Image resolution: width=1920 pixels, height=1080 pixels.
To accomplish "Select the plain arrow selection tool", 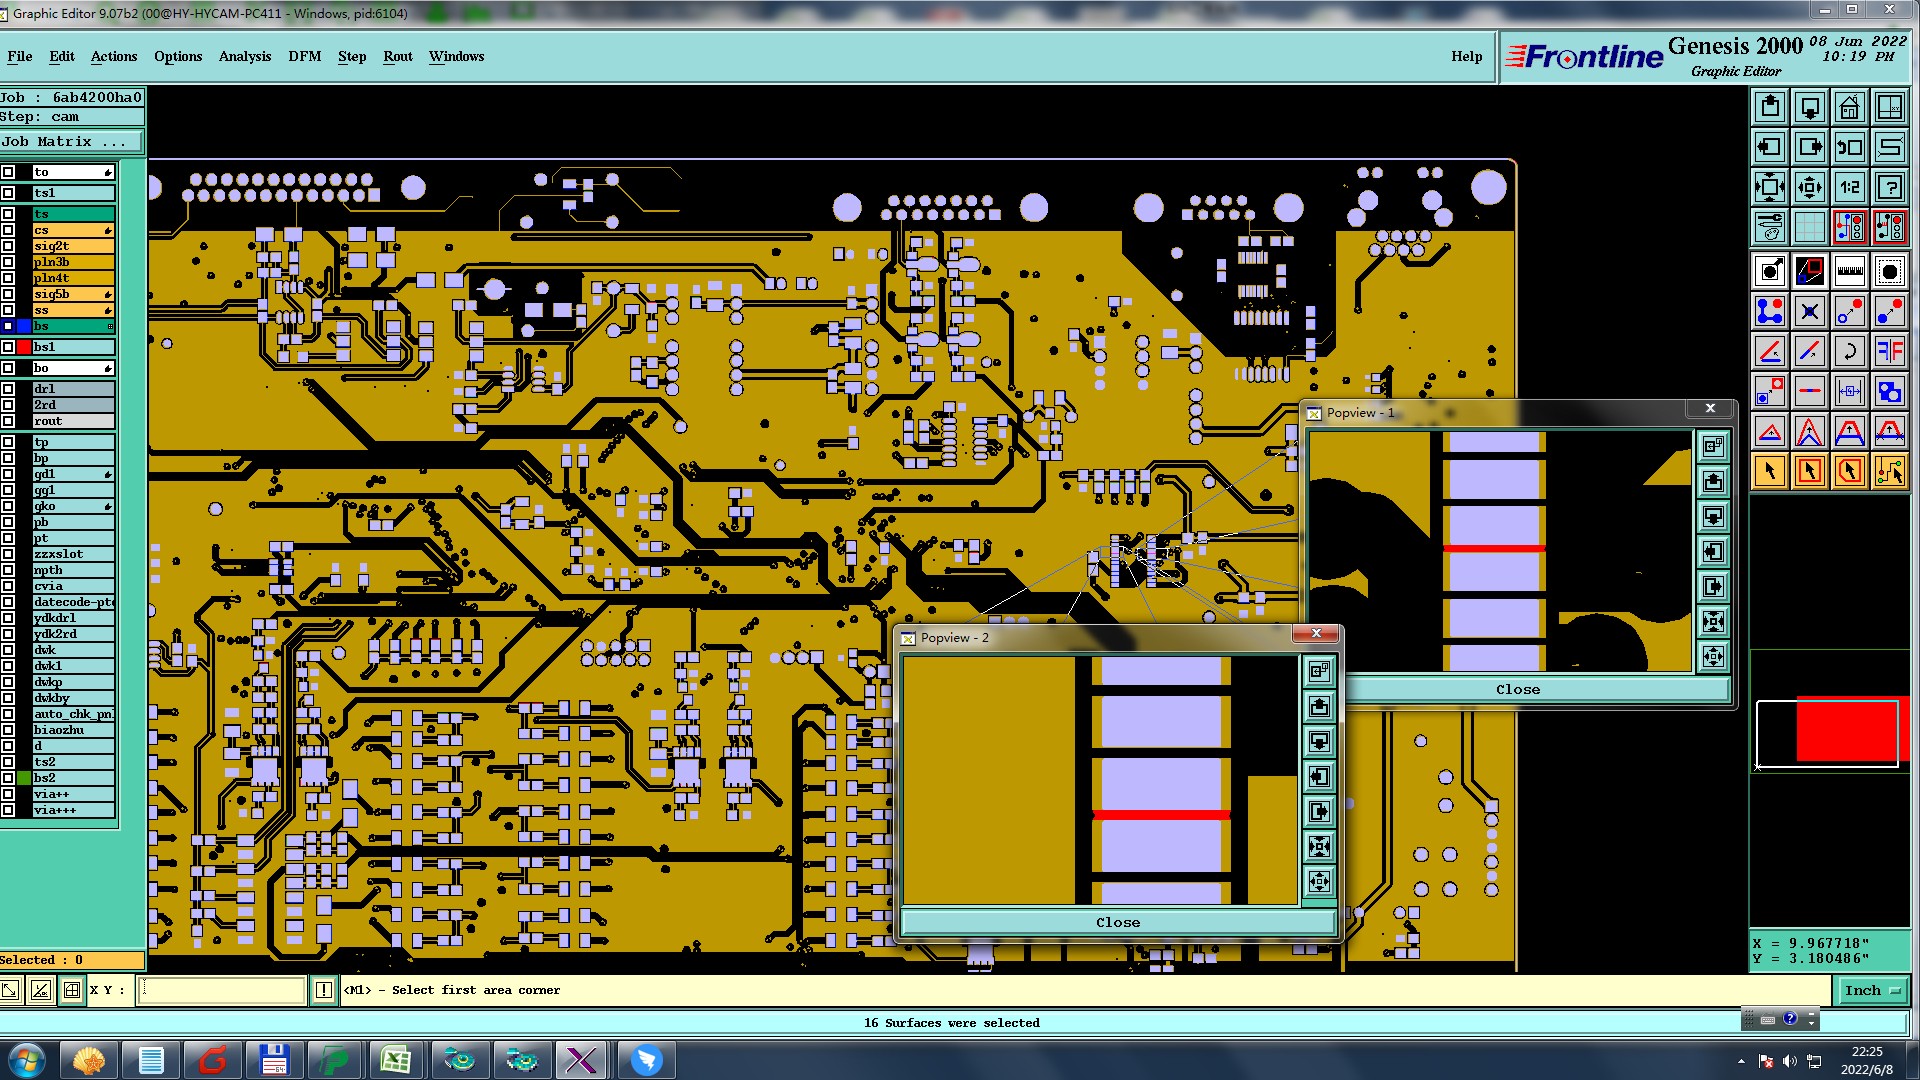I will [1769, 471].
